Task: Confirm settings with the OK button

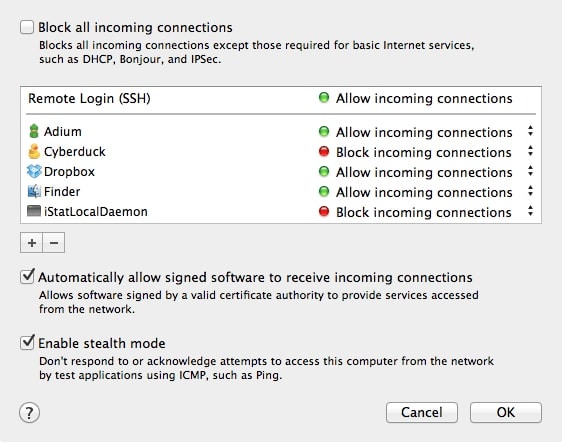Action: point(506,413)
